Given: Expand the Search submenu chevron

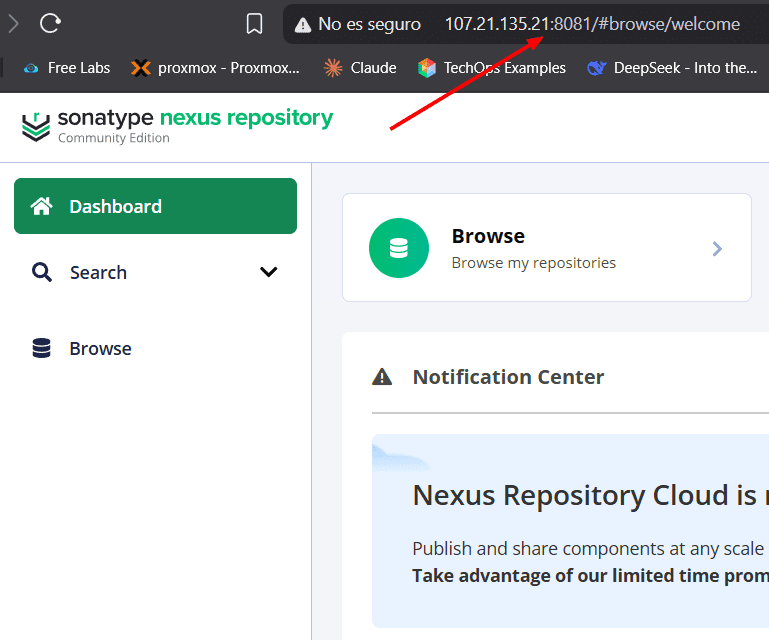Looking at the screenshot, I should (x=268, y=272).
